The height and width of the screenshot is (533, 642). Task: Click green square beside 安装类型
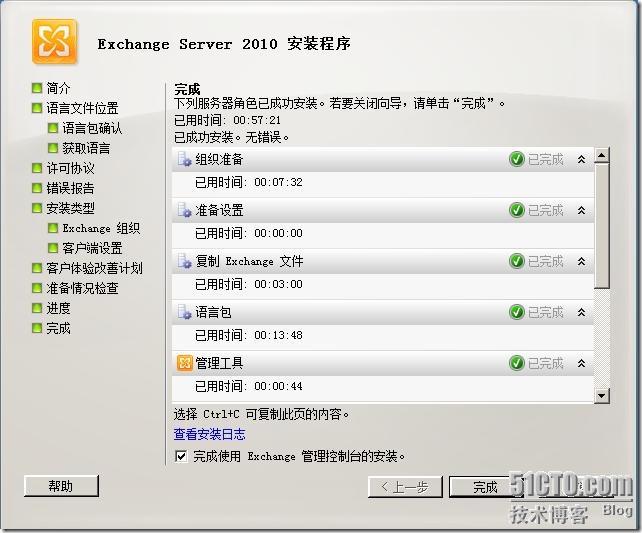click(x=37, y=208)
